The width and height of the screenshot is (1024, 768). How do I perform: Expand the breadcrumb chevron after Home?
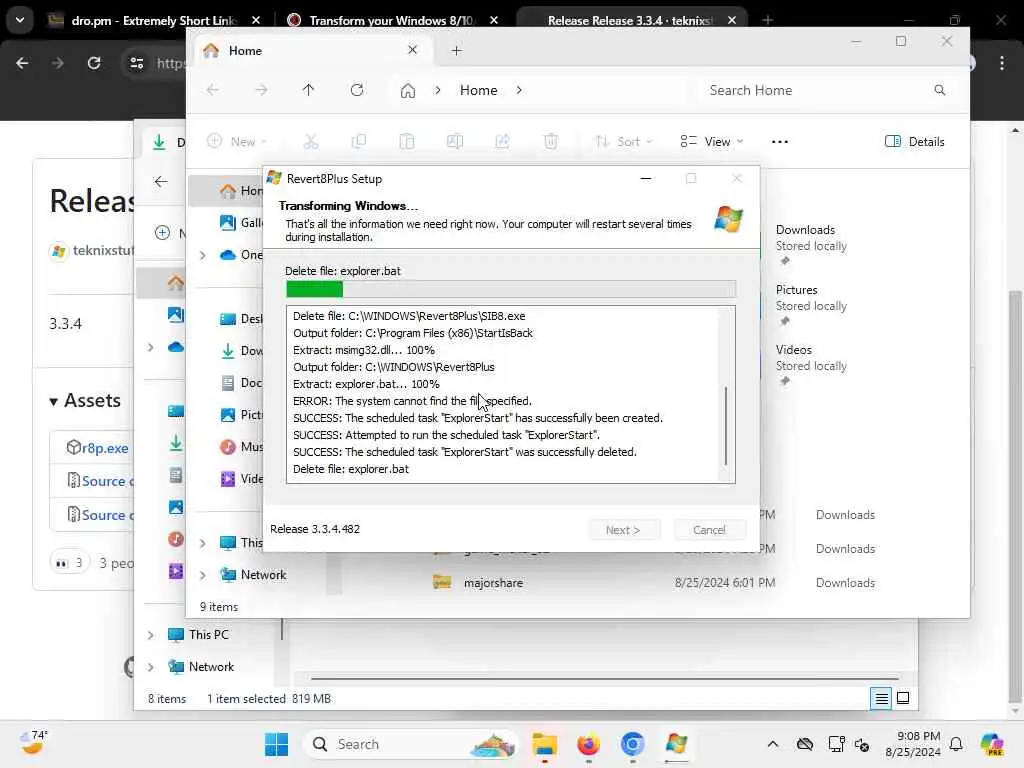click(x=519, y=90)
